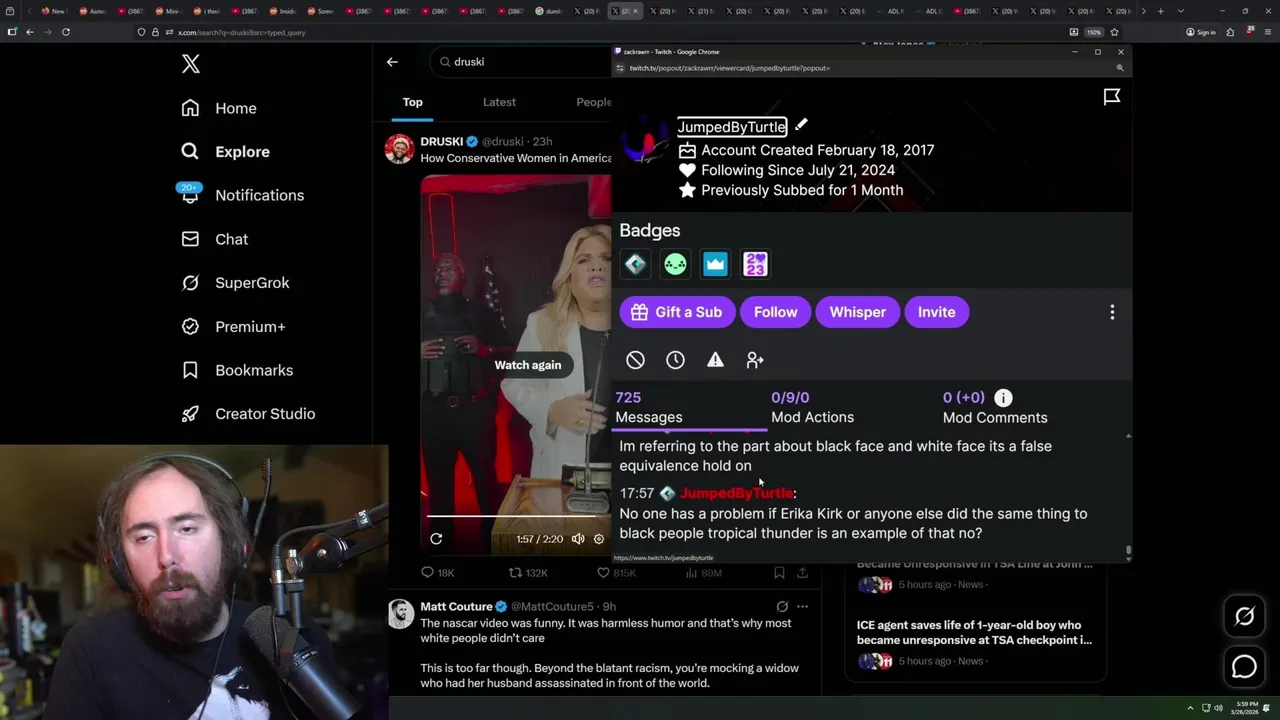The height and width of the screenshot is (720, 1280).
Task: Open new tab with plus button
Action: [x=1160, y=11]
